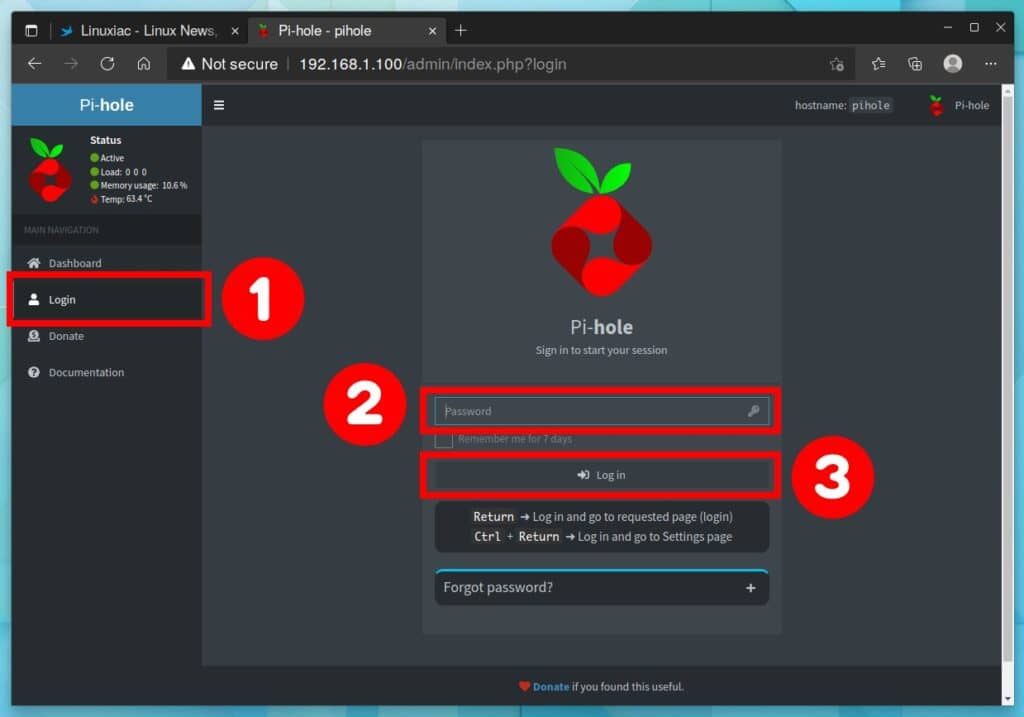Open the browser Settings and more menu
Screen dimensions: 1024x717
(x=990, y=63)
